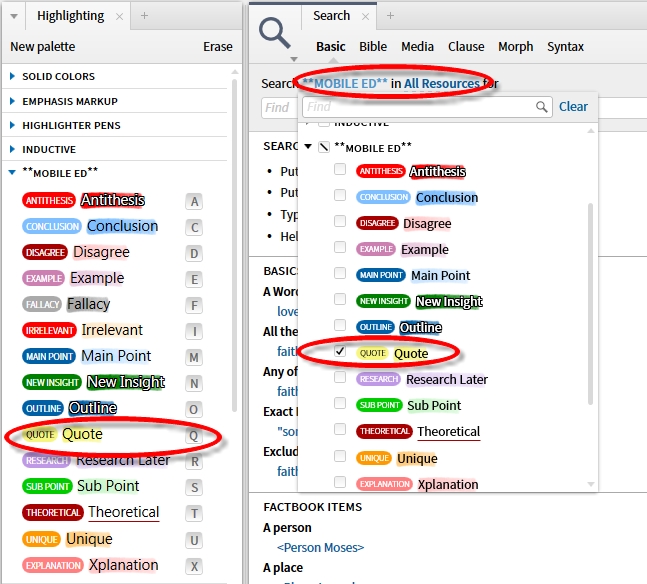Switch to the Media search type
647x584 pixels.
pyautogui.click(x=417, y=47)
